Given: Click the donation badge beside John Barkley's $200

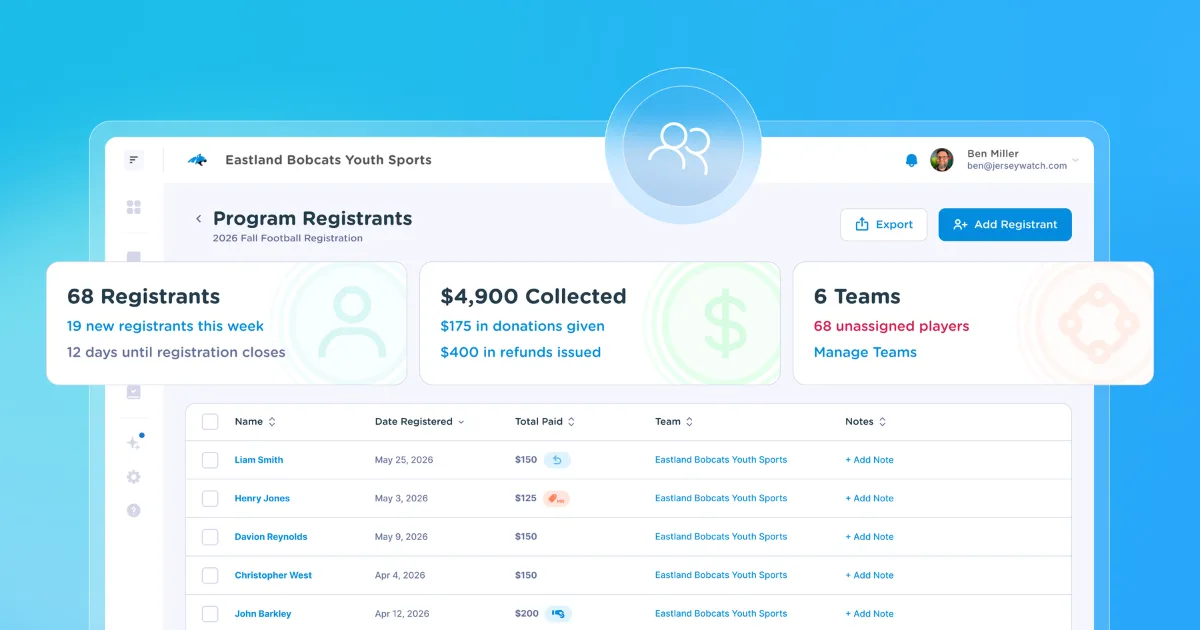Looking at the screenshot, I should [558, 613].
